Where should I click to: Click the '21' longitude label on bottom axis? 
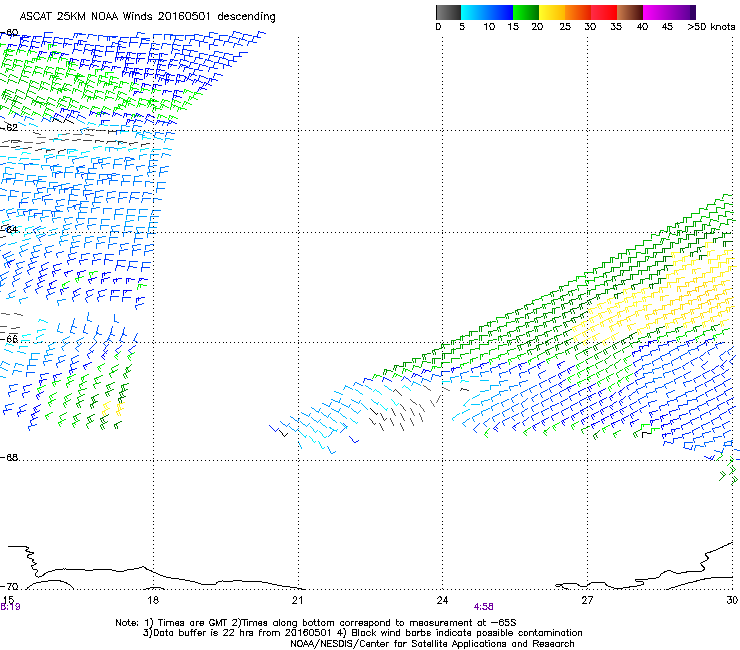coord(297,600)
